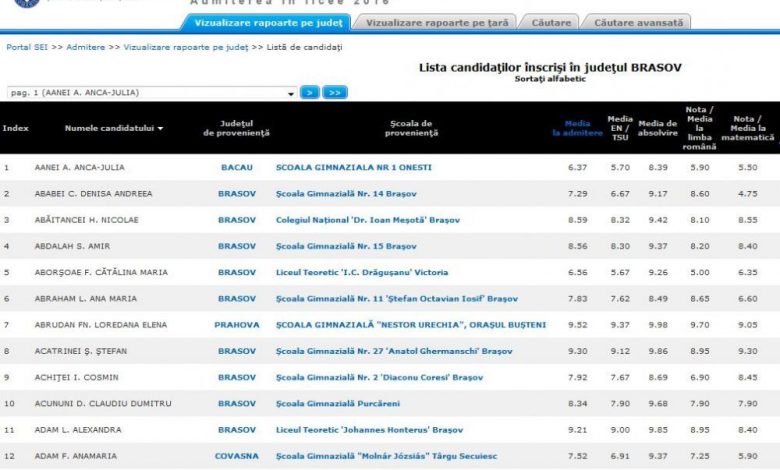Open BRASOV link for ABABEI C. DENISA

tap(237, 194)
